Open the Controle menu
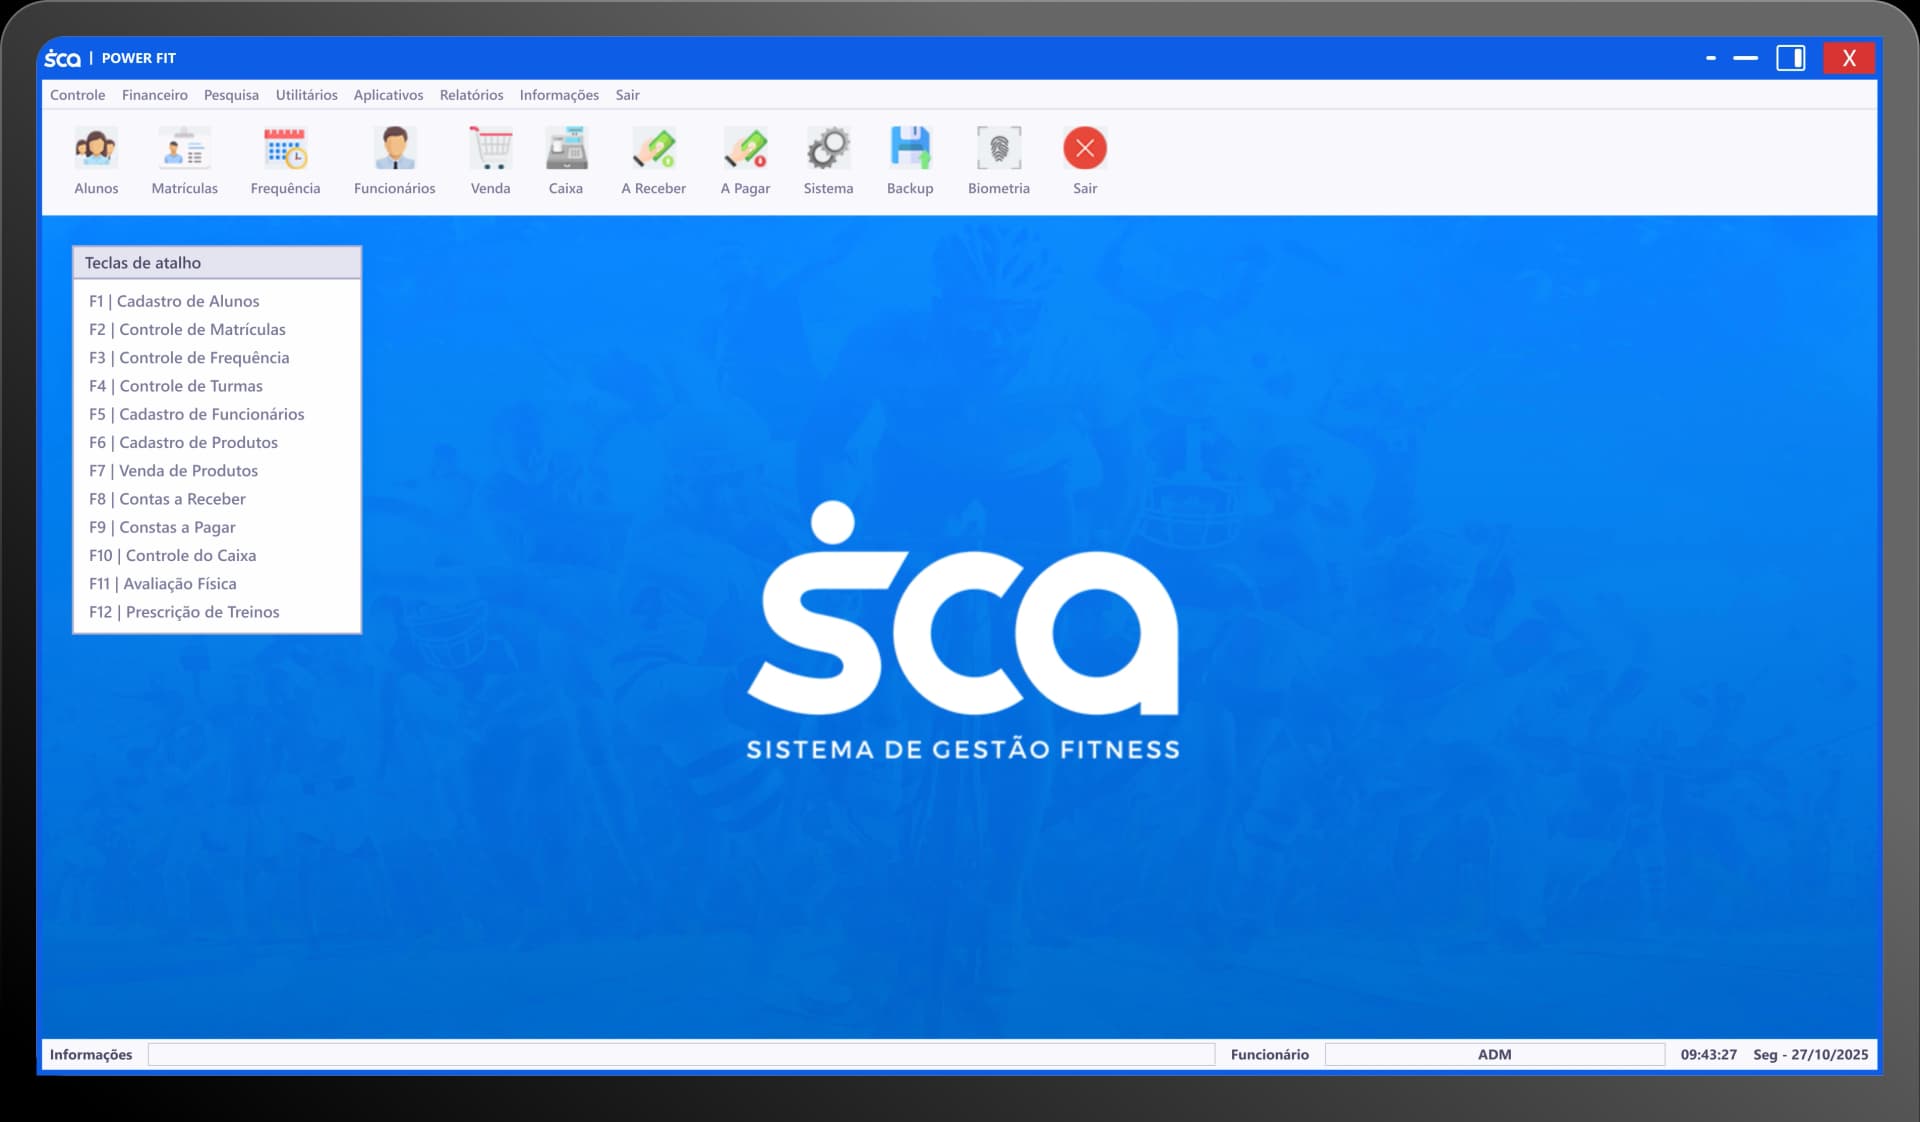 [77, 95]
